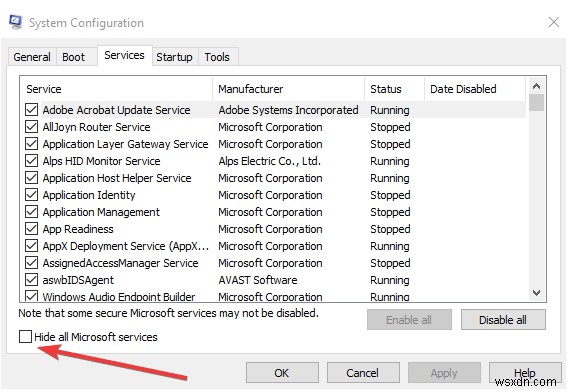Open Help for System Configuration
Viewport: 568px width, 392px height.
525,373
